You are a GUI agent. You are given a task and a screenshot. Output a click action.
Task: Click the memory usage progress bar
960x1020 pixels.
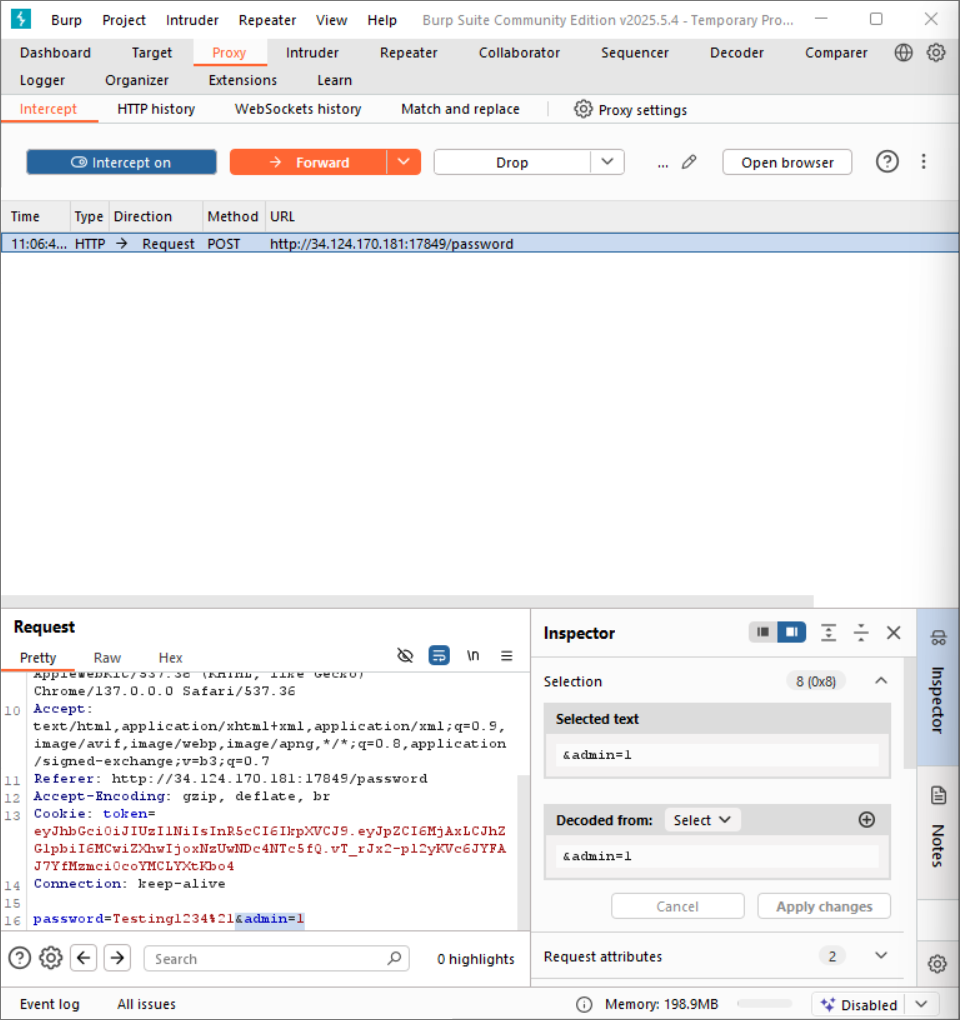[764, 1004]
